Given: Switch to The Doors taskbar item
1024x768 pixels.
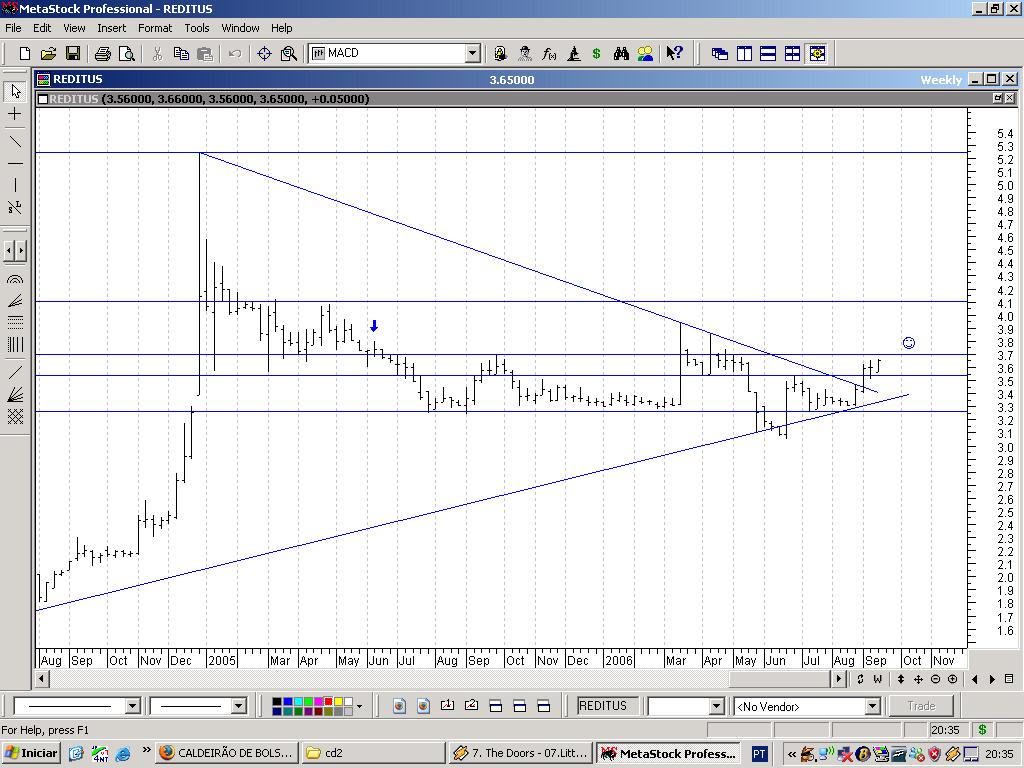Looking at the screenshot, I should point(520,753).
